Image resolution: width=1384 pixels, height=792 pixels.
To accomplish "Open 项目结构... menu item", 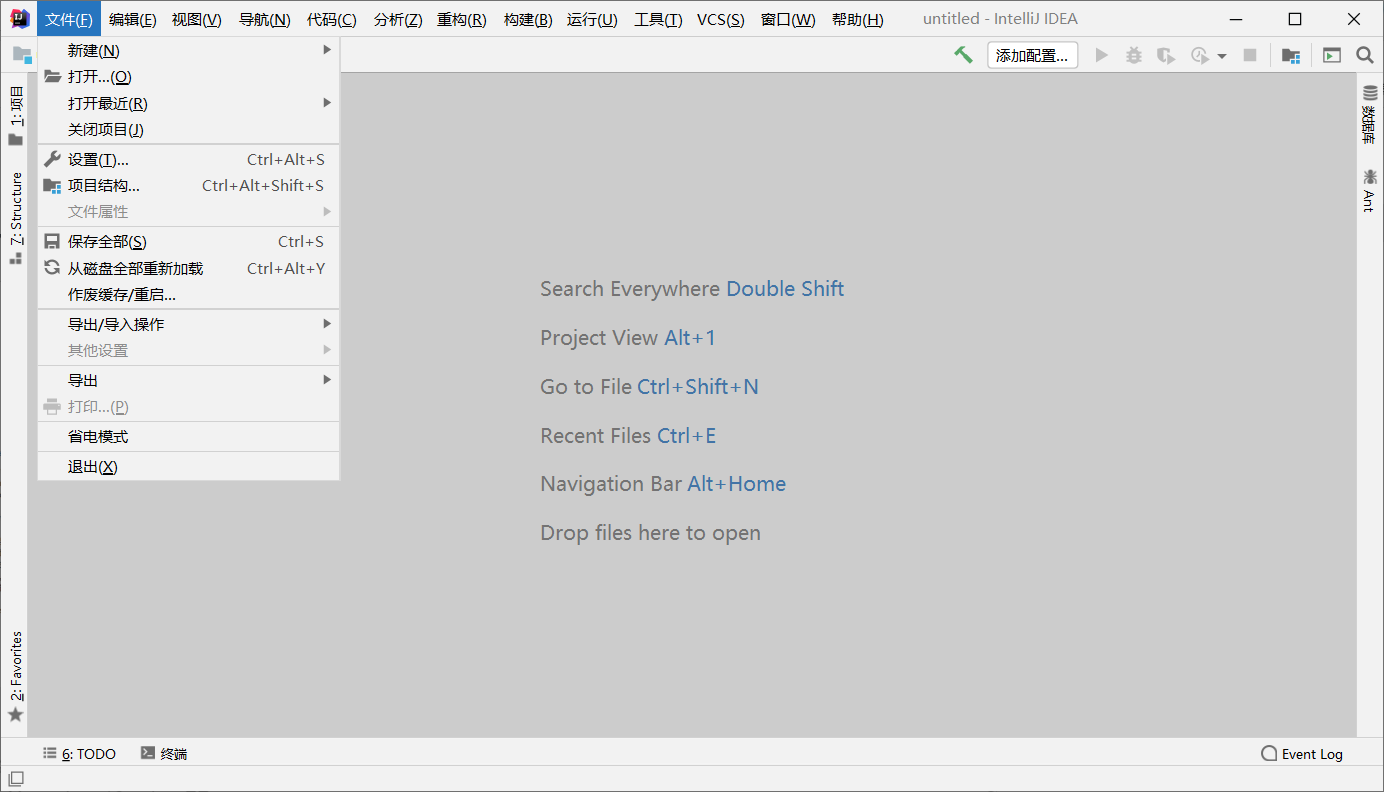I will 189,185.
